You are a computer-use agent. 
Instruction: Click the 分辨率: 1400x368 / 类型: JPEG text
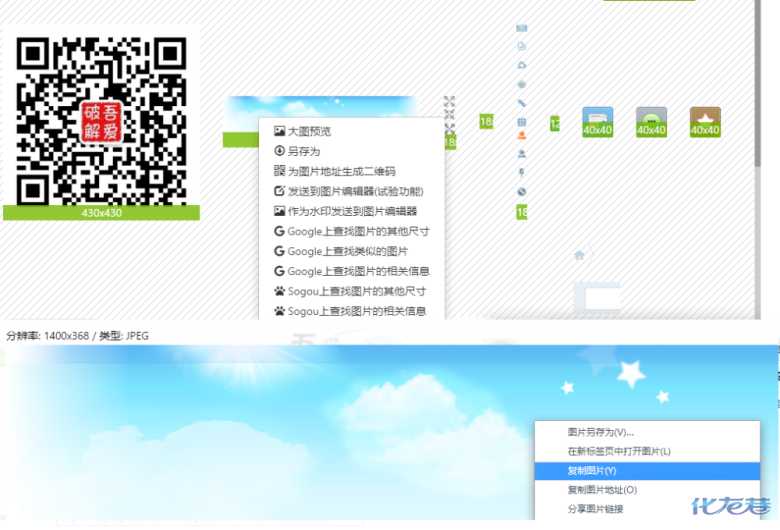[77, 336]
